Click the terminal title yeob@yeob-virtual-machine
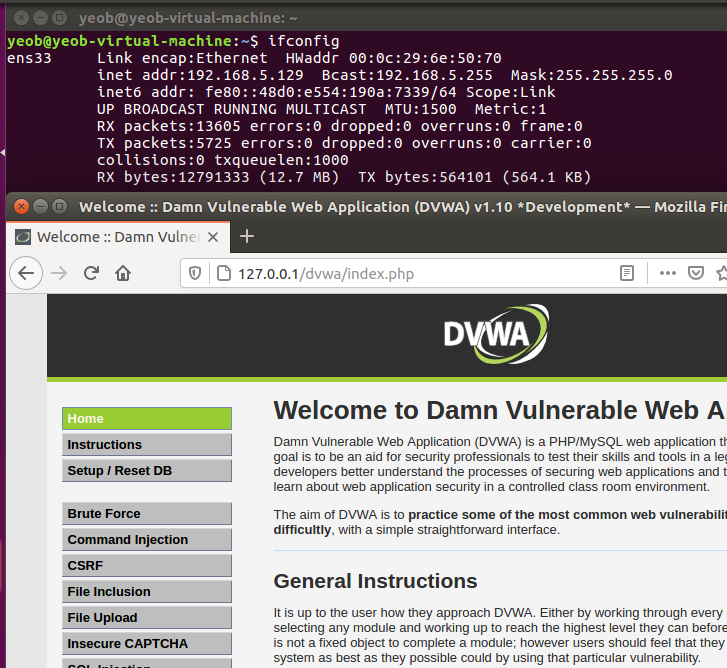727x668 pixels. pyautogui.click(x=188, y=18)
